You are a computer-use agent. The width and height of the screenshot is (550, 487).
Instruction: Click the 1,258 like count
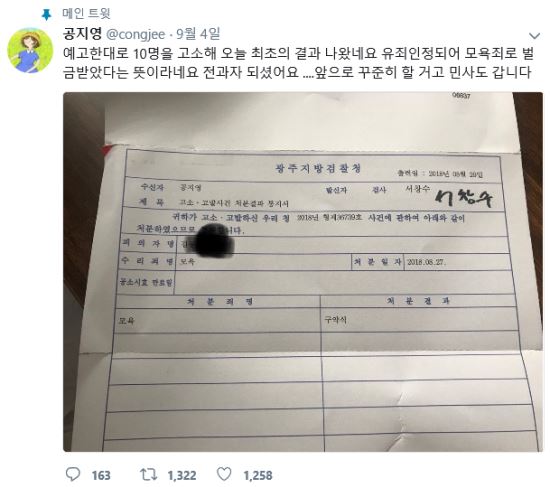258,475
